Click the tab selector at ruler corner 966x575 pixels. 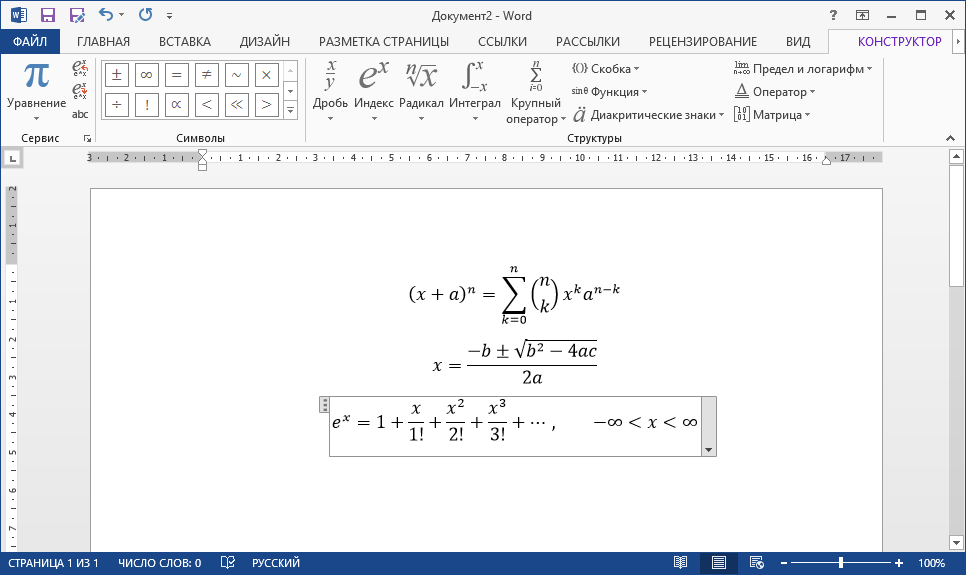13,159
